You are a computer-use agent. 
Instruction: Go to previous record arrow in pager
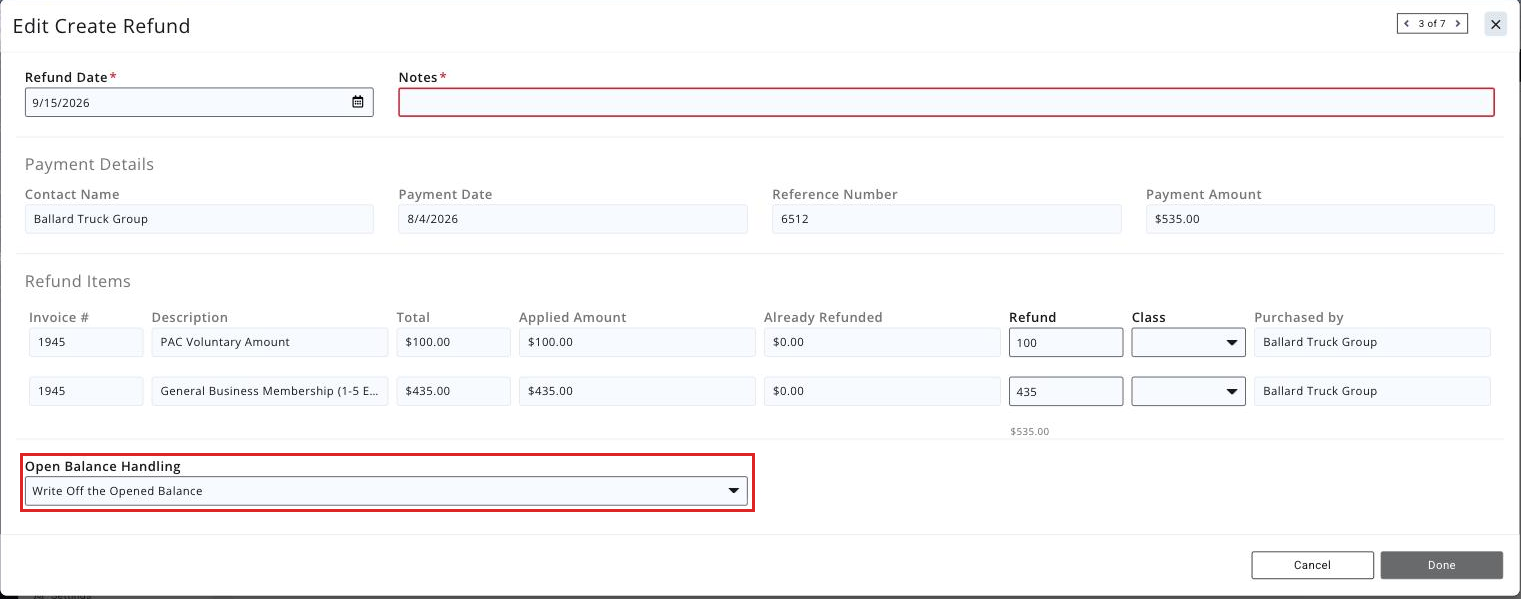click(x=1407, y=23)
